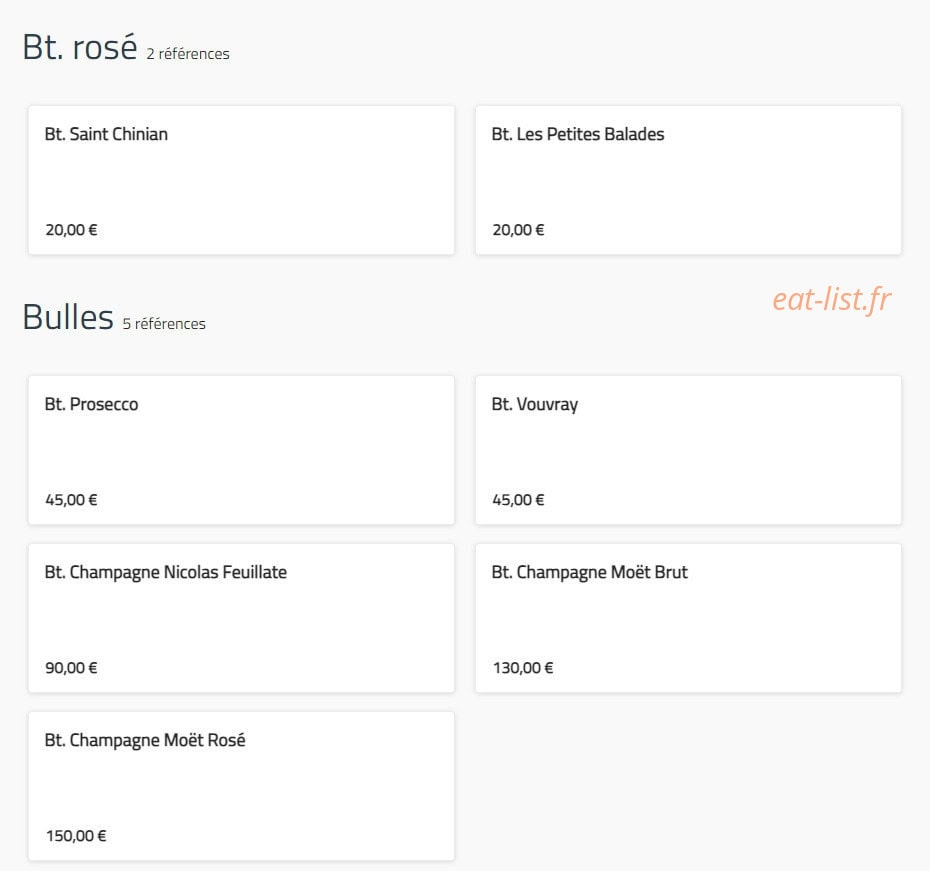This screenshot has width=930, height=871.
Task: Open the Bt. Saint Chinian card
Action: pos(241,180)
